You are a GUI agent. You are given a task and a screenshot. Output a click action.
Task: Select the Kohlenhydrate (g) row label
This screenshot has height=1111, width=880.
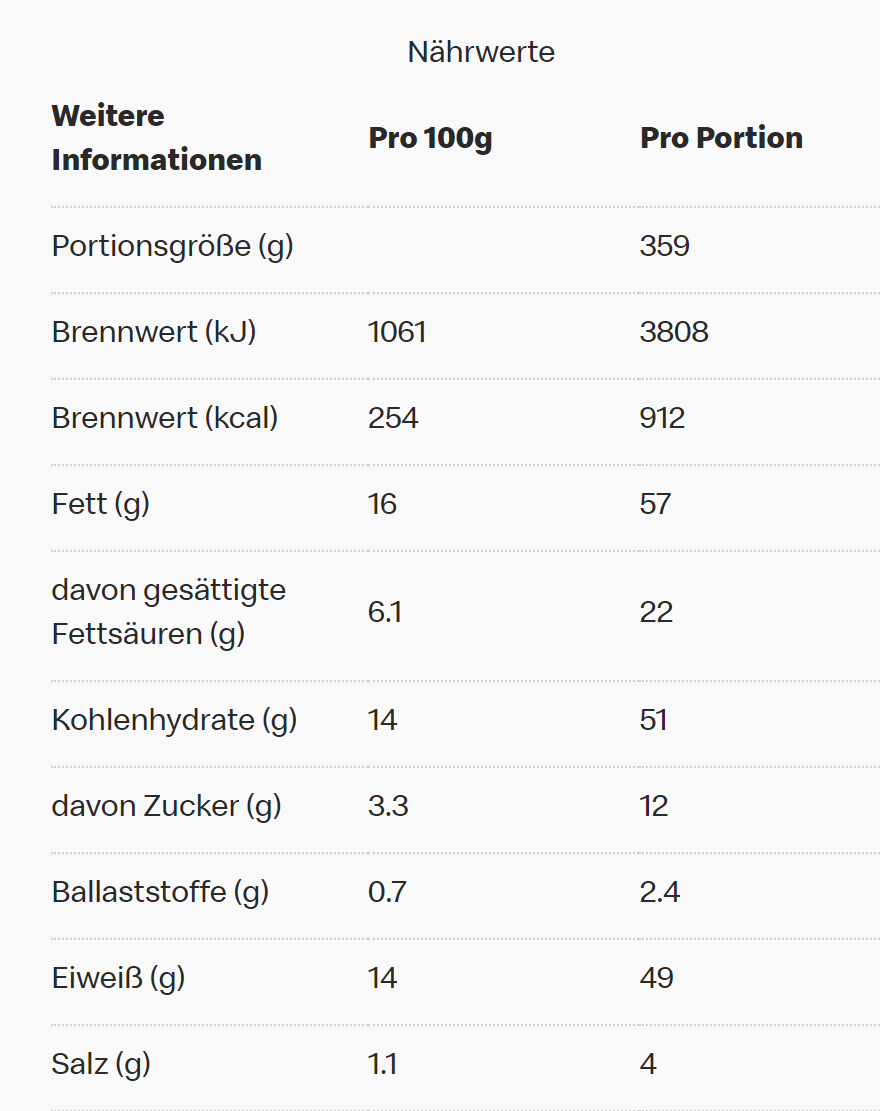[174, 720]
